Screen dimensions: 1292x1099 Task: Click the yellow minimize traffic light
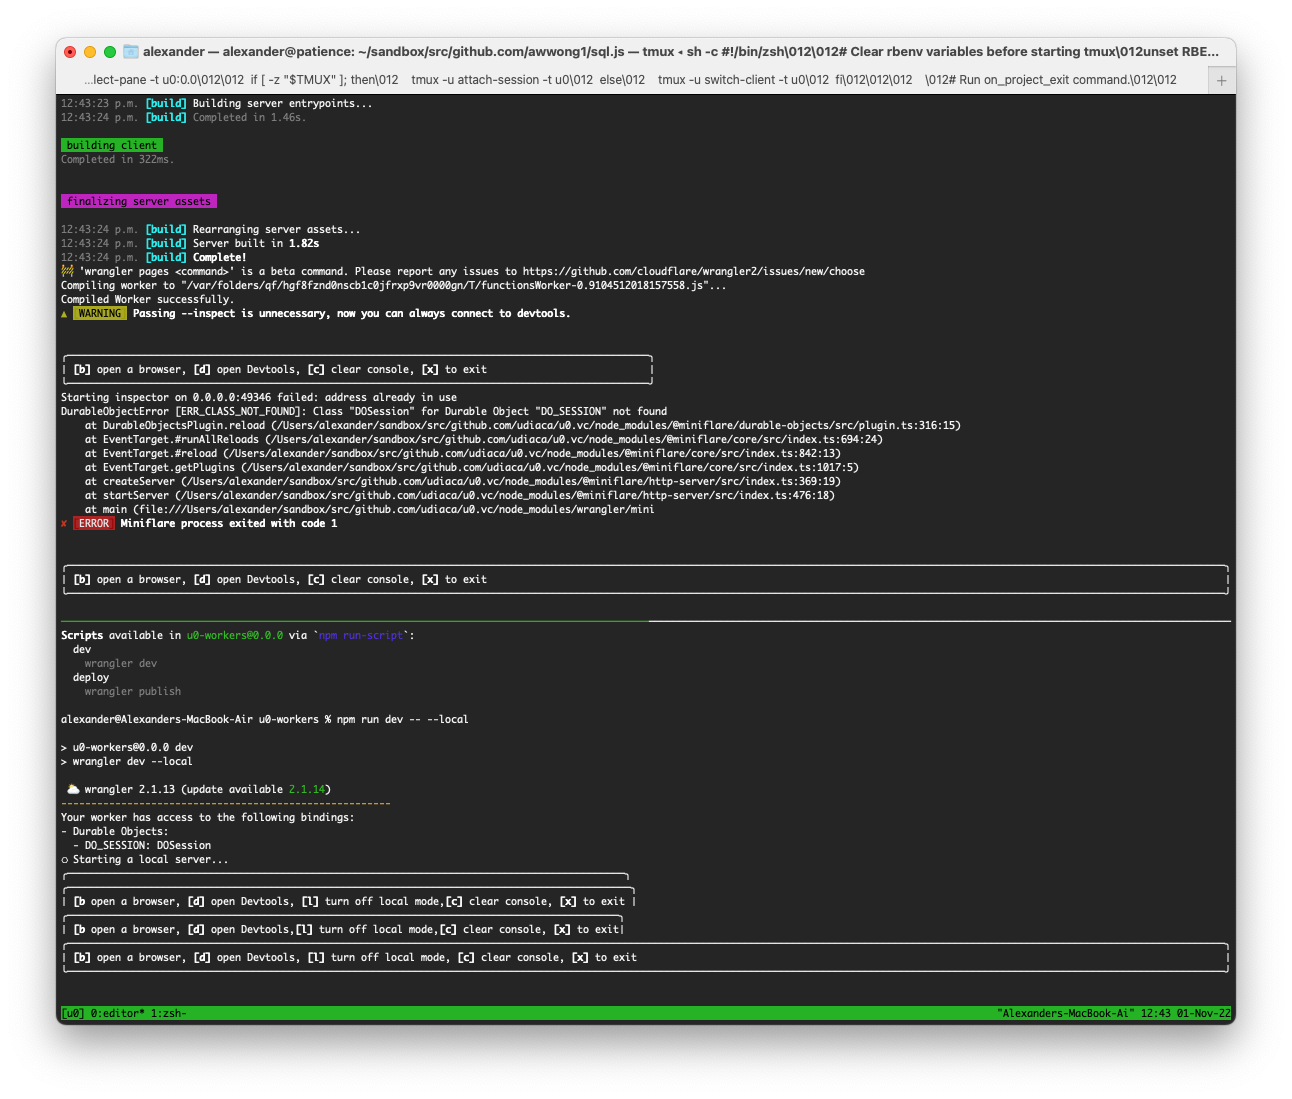(90, 51)
